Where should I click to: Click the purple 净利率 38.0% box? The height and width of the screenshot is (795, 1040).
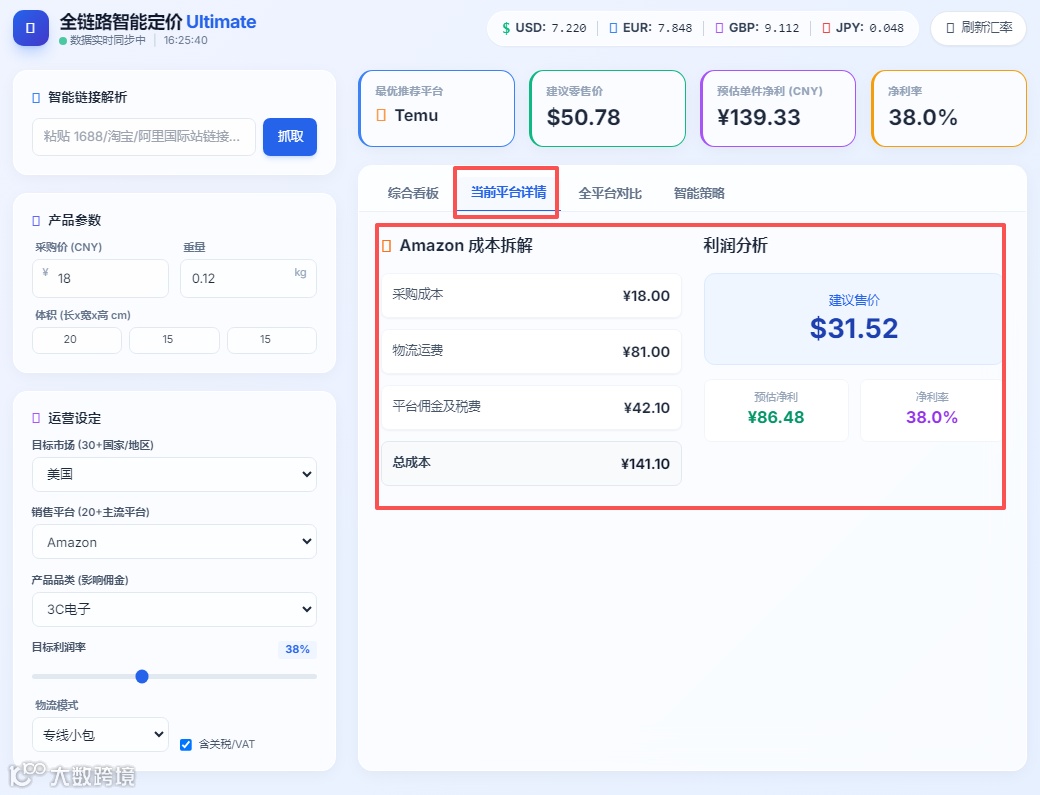click(x=931, y=410)
